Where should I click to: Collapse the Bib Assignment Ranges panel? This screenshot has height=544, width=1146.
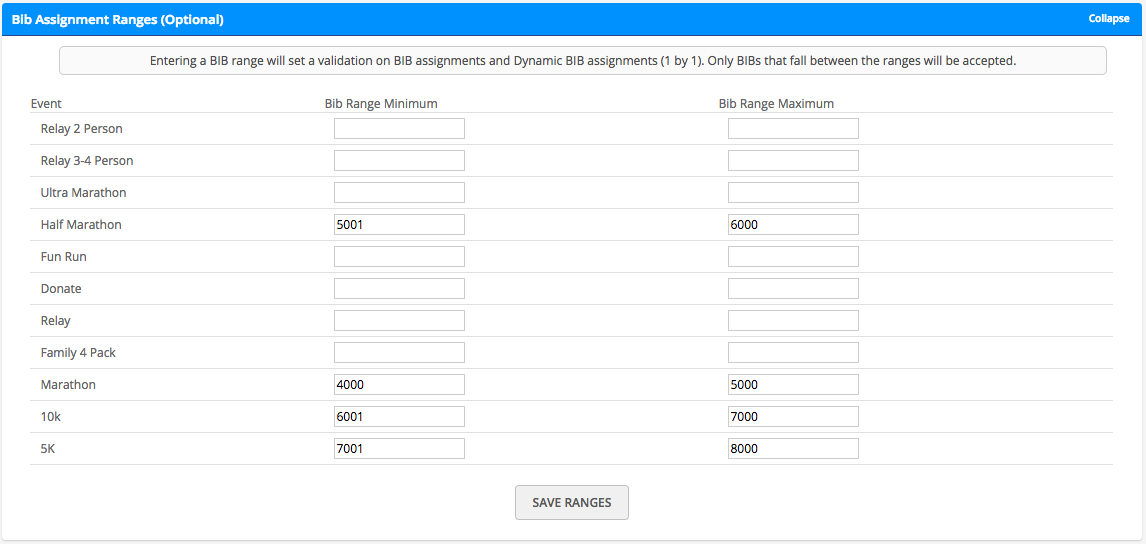pyautogui.click(x=1109, y=19)
